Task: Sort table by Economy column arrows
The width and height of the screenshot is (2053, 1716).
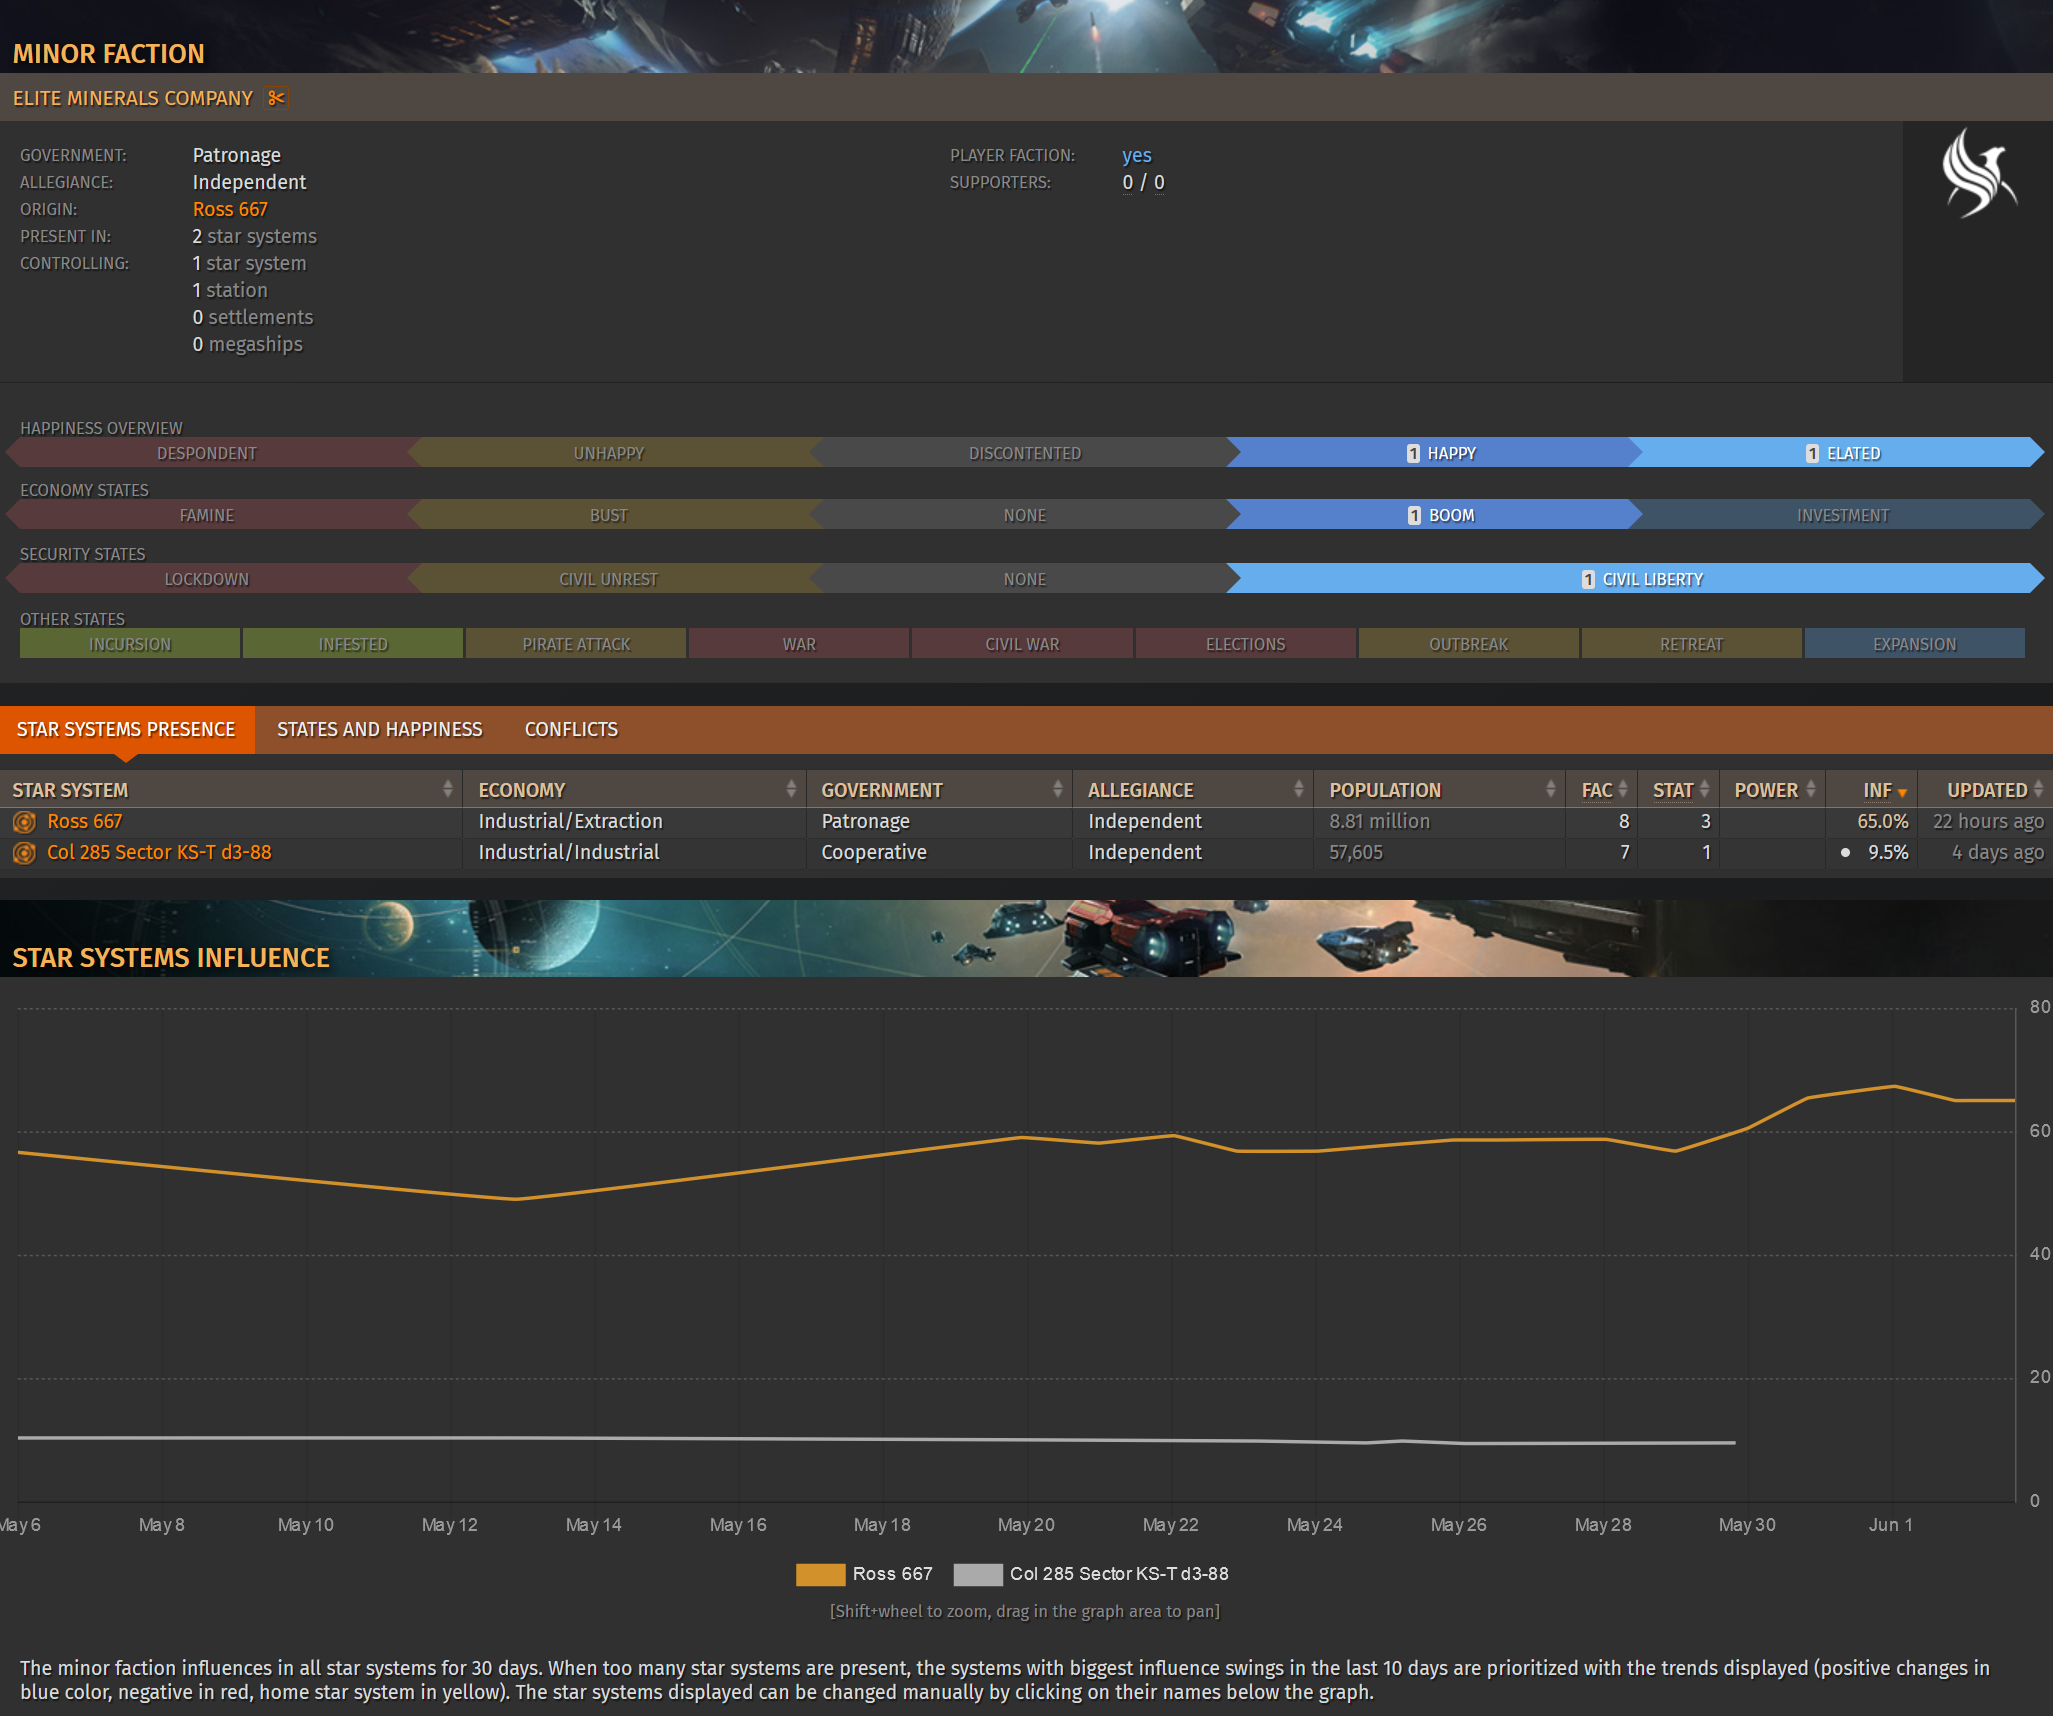Action: coord(791,789)
